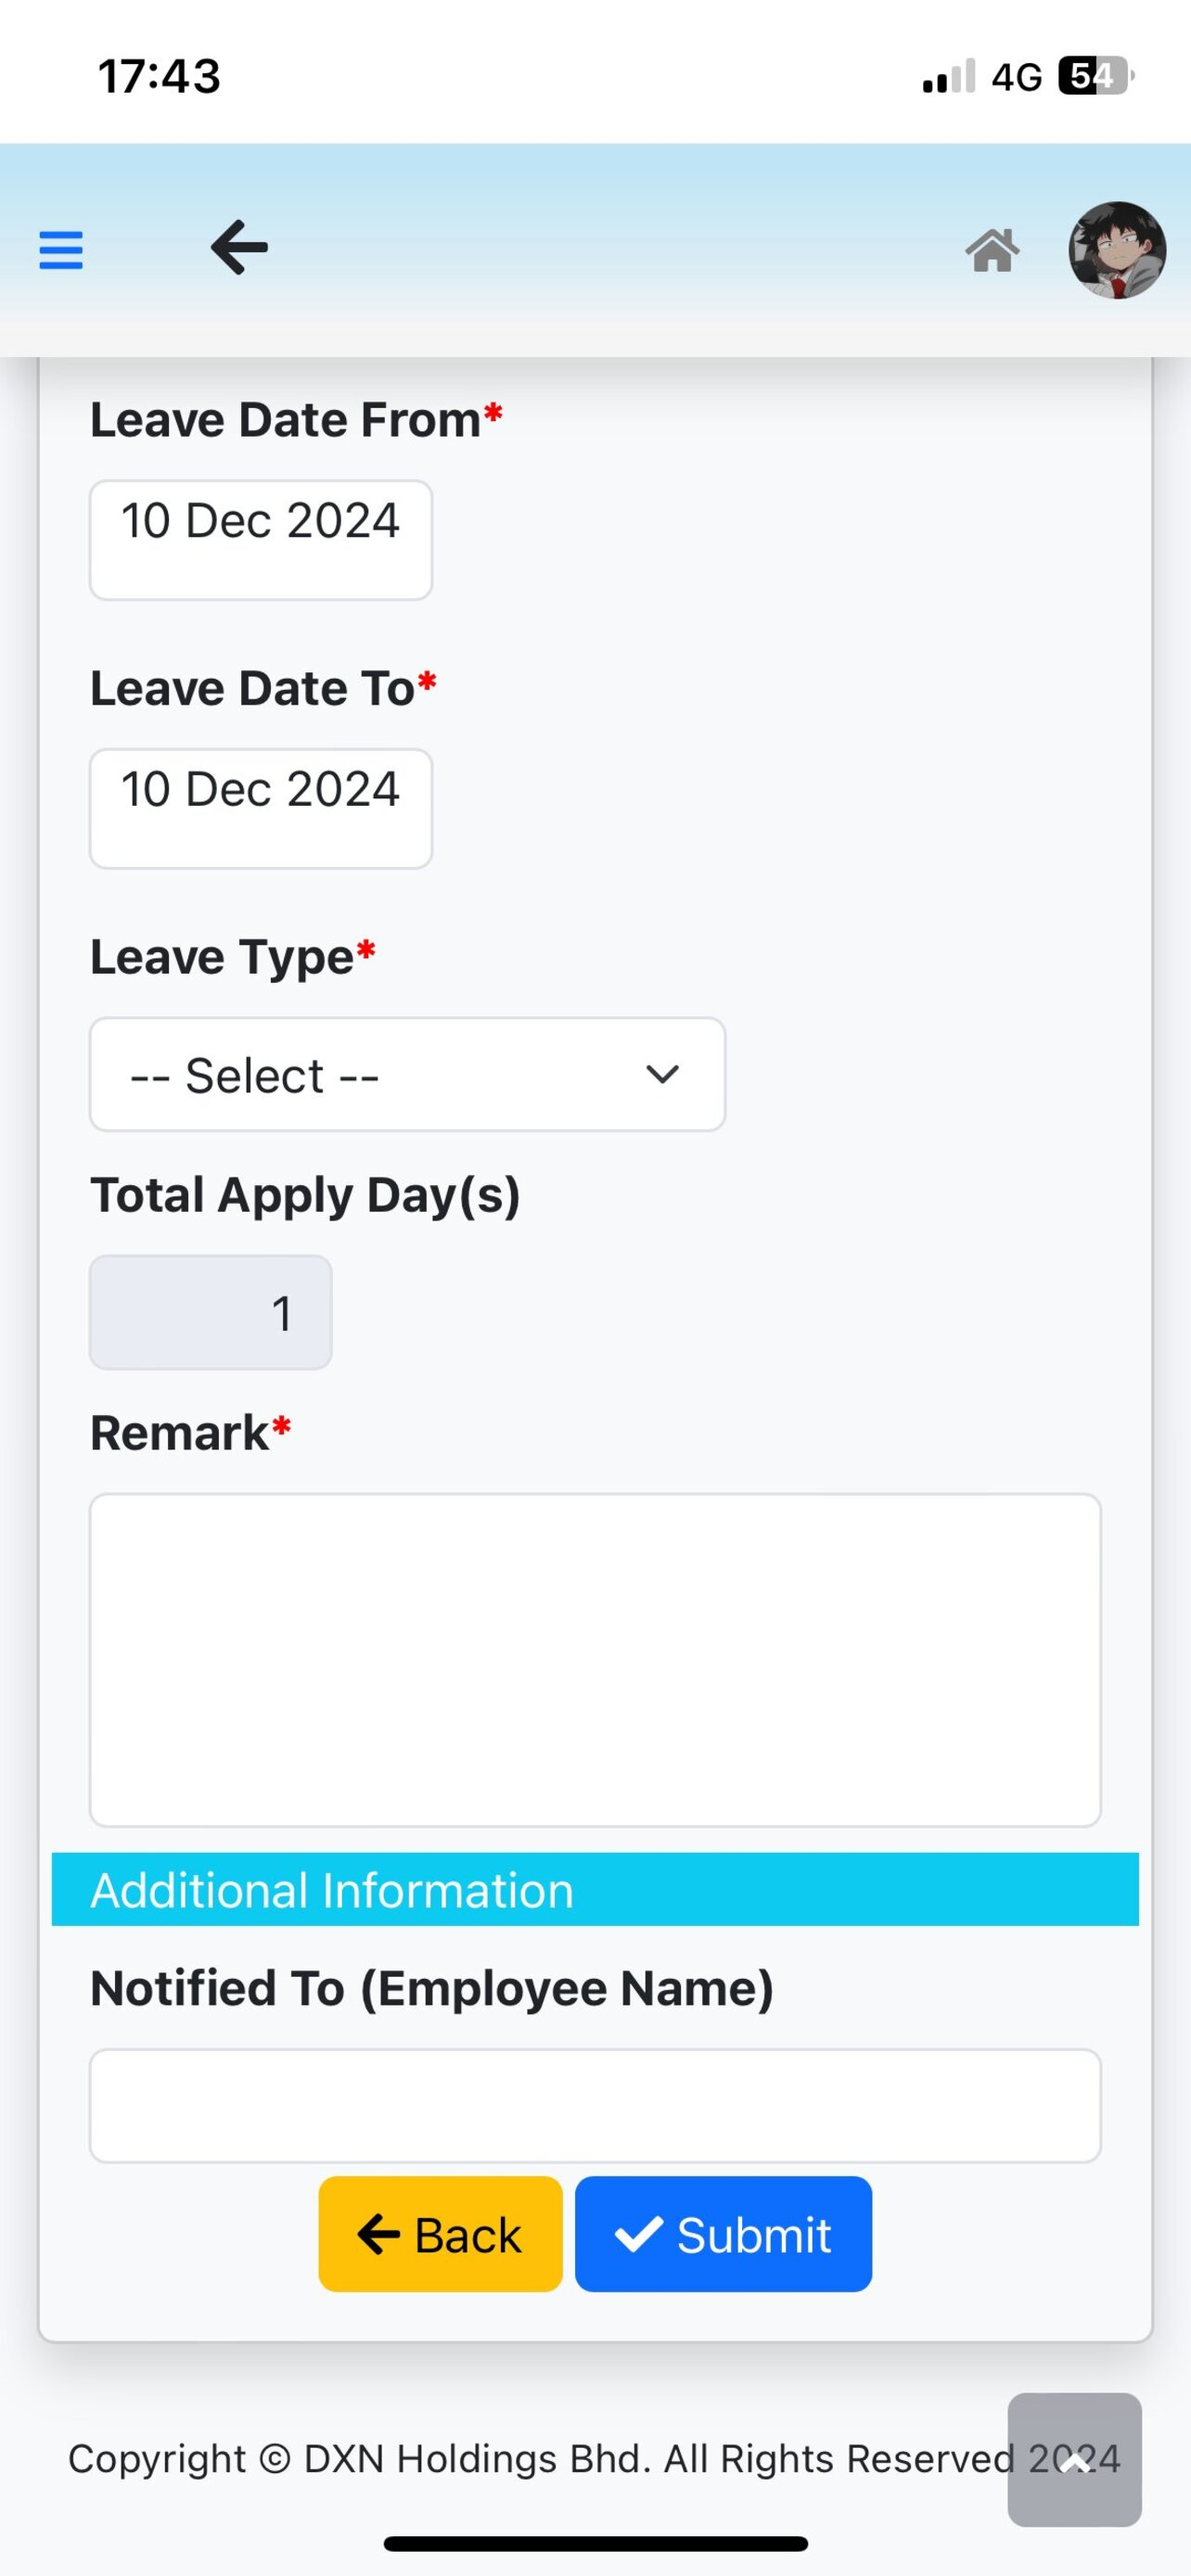1191x2576 pixels.
Task: Open the hamburger menu icon
Action: (61, 250)
